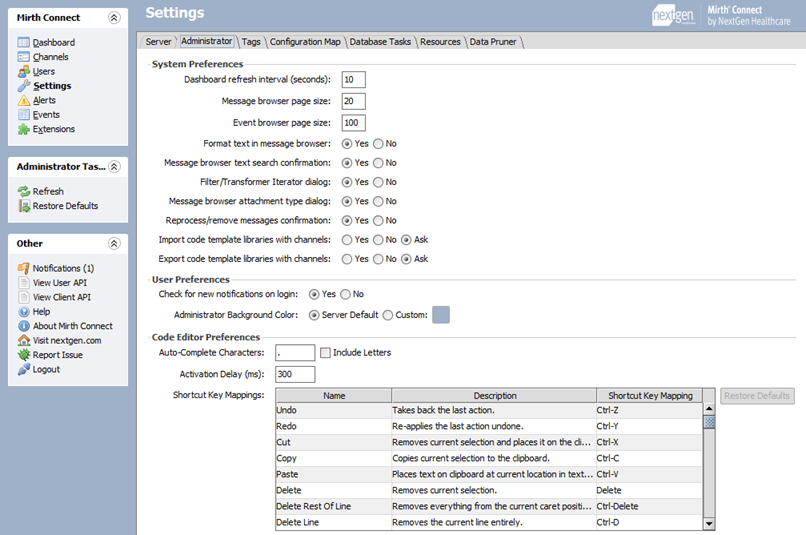
Task: Open the Resources tab
Action: pos(440,42)
